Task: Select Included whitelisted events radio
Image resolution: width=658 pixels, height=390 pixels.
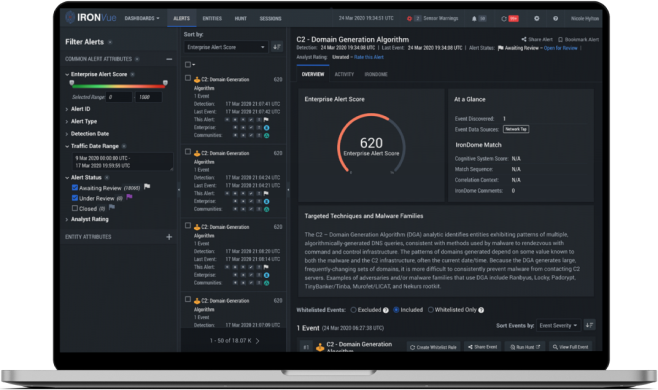Action: [x=396, y=310]
